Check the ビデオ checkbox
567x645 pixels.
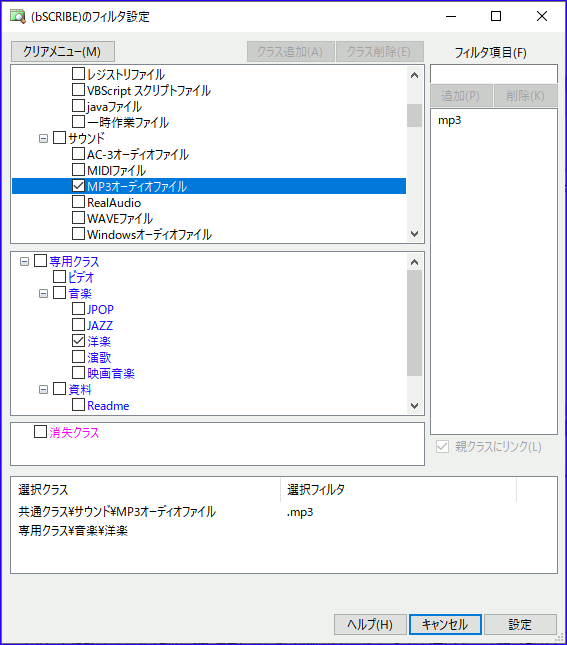coord(59,277)
